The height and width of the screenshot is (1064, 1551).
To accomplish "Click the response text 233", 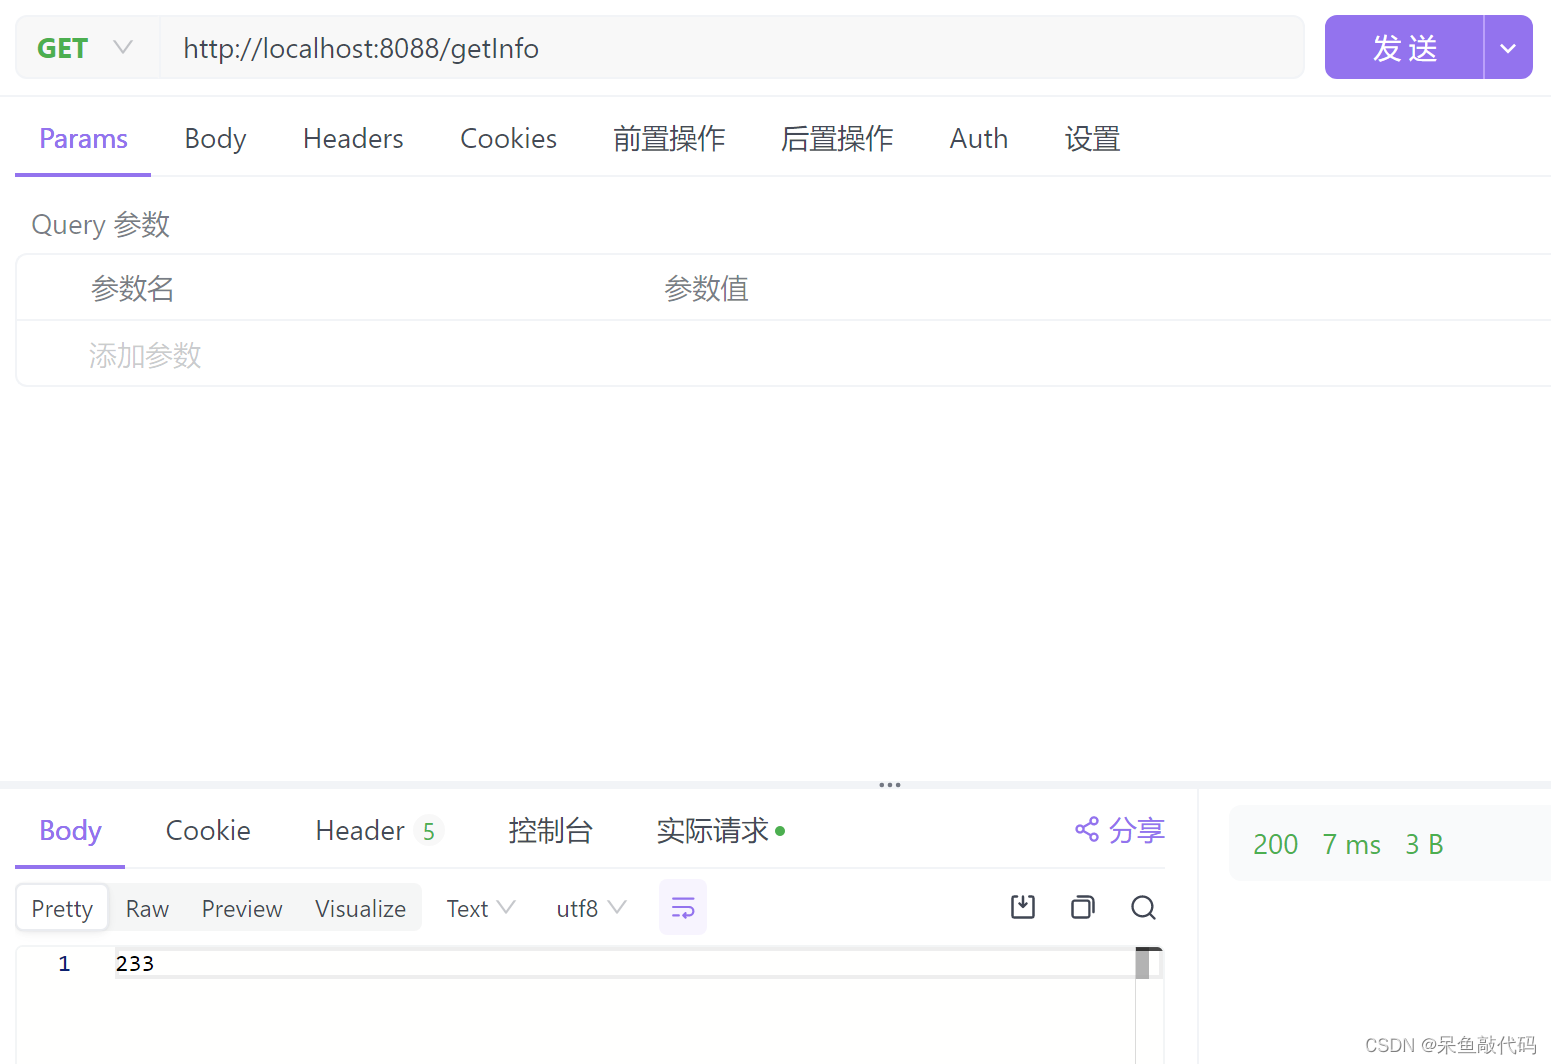I will 135,963.
